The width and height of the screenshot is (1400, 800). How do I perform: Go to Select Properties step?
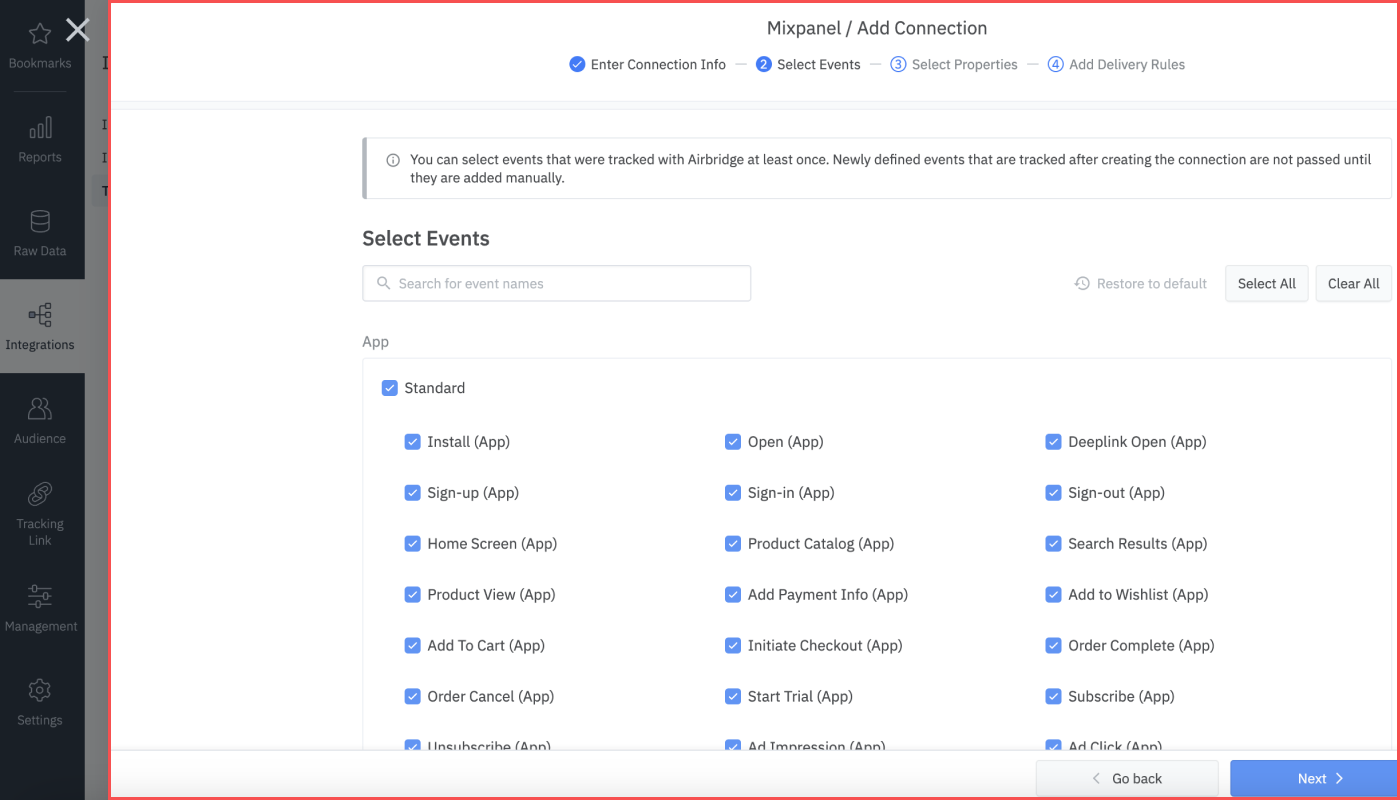click(x=954, y=64)
